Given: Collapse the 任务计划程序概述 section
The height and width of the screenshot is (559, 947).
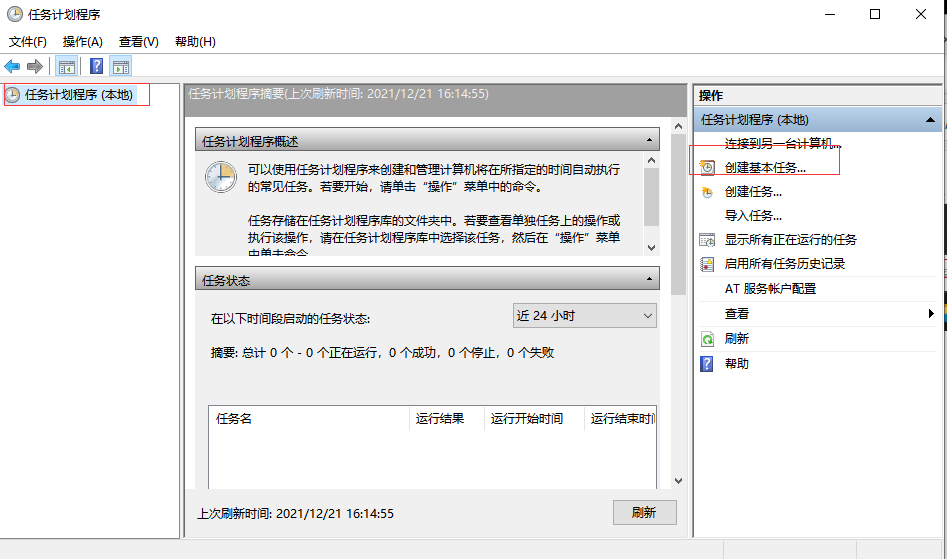Looking at the screenshot, I should 649,140.
